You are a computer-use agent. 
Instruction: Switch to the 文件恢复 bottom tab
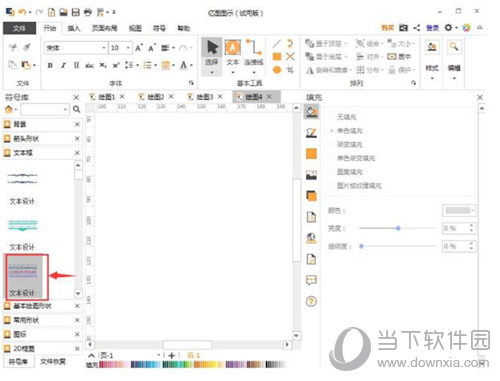53,362
